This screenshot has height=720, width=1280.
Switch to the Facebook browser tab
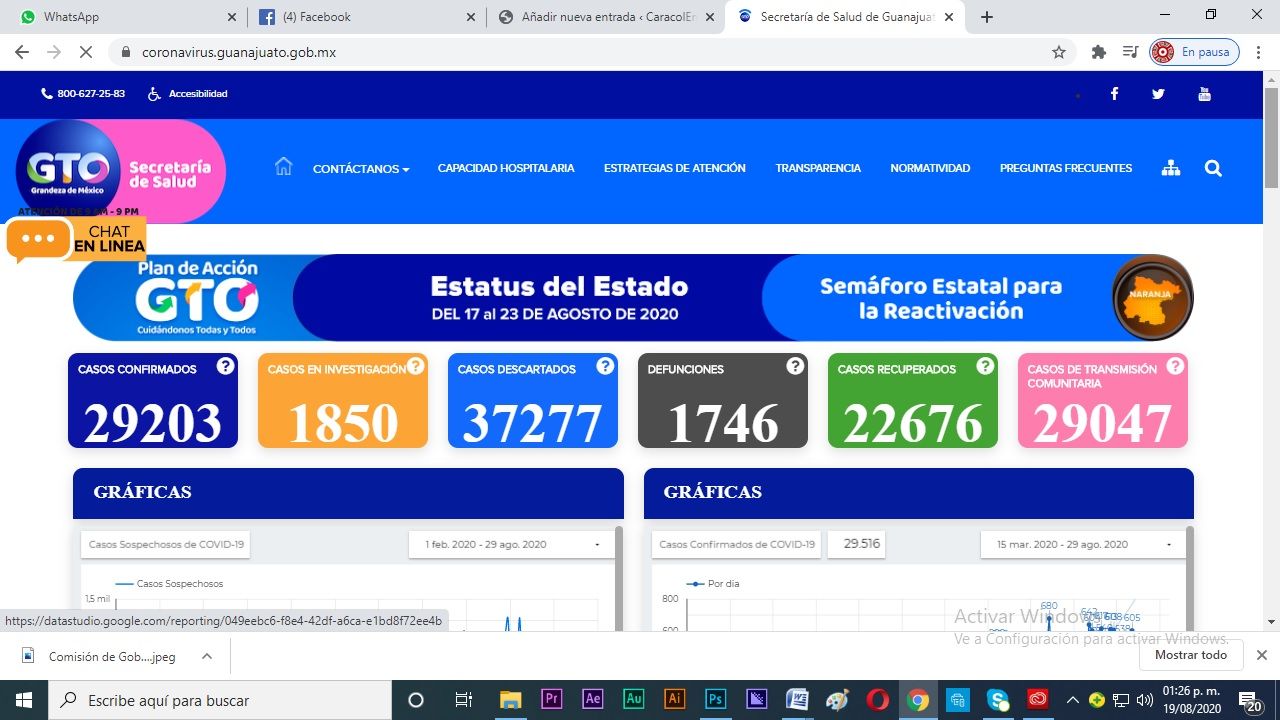[364, 17]
